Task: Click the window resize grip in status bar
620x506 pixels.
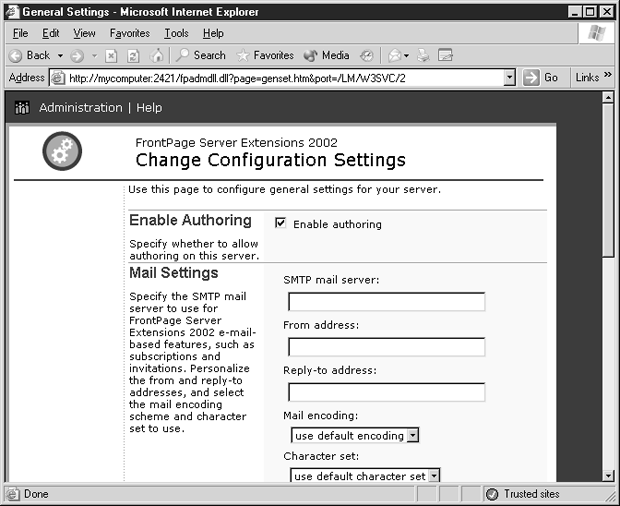Action: coord(609,496)
